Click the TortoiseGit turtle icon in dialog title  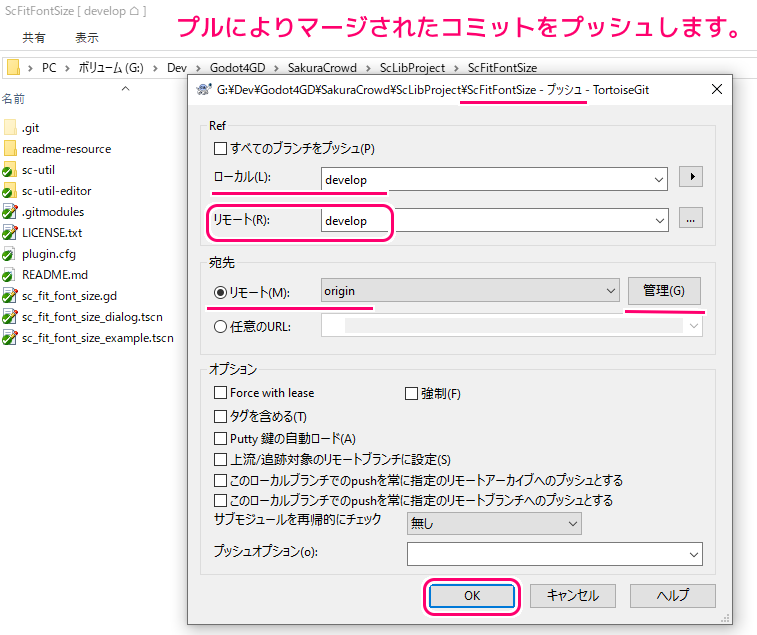pos(204,90)
